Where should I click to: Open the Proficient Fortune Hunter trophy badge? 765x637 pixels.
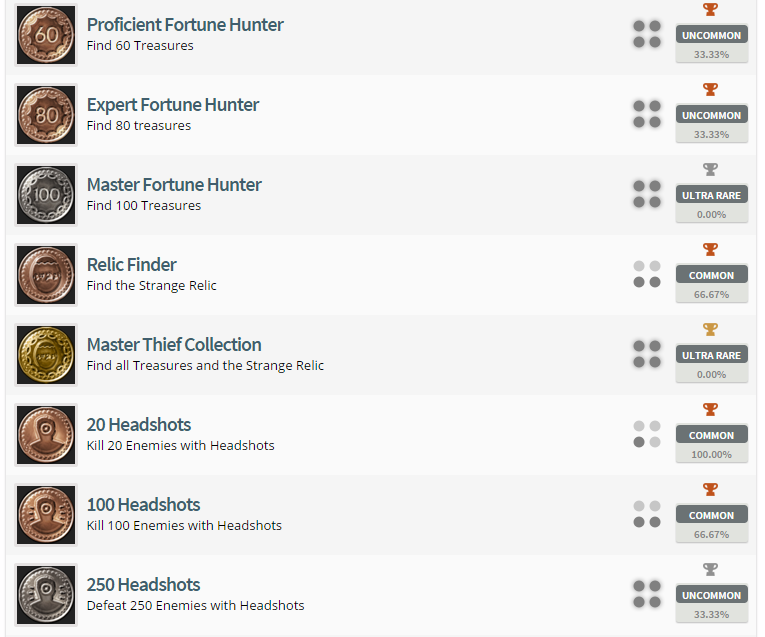click(46, 35)
